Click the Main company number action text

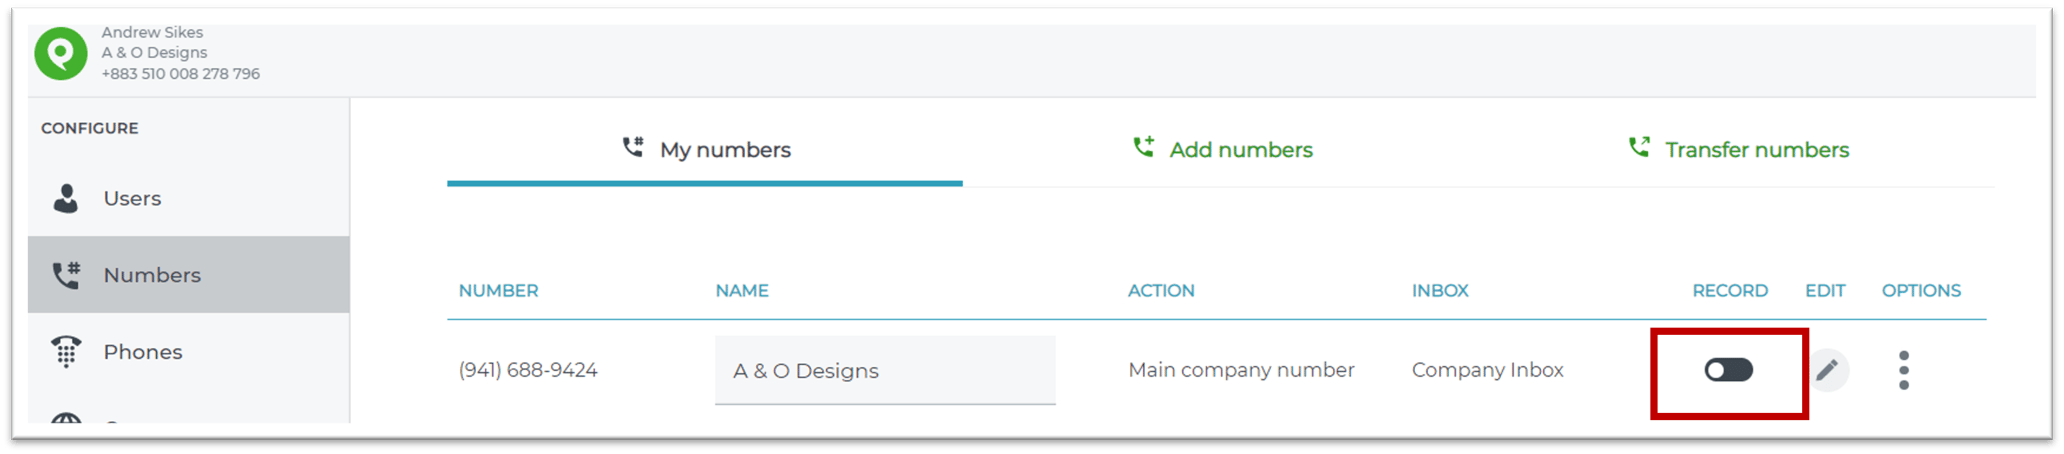tap(1241, 370)
